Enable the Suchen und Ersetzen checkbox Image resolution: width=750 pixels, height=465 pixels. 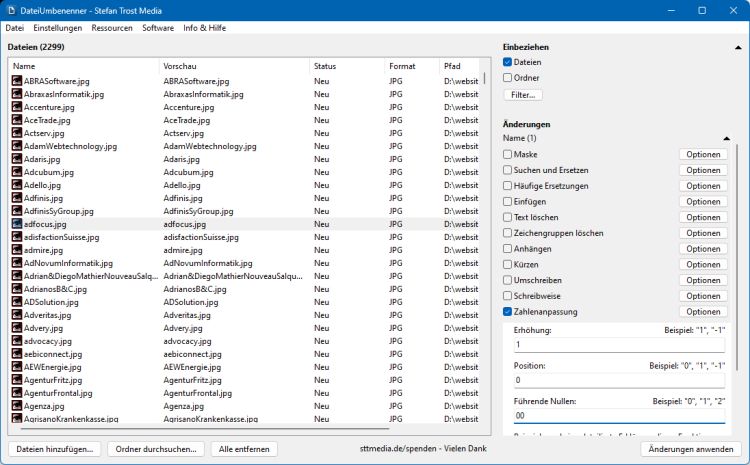[x=508, y=170]
